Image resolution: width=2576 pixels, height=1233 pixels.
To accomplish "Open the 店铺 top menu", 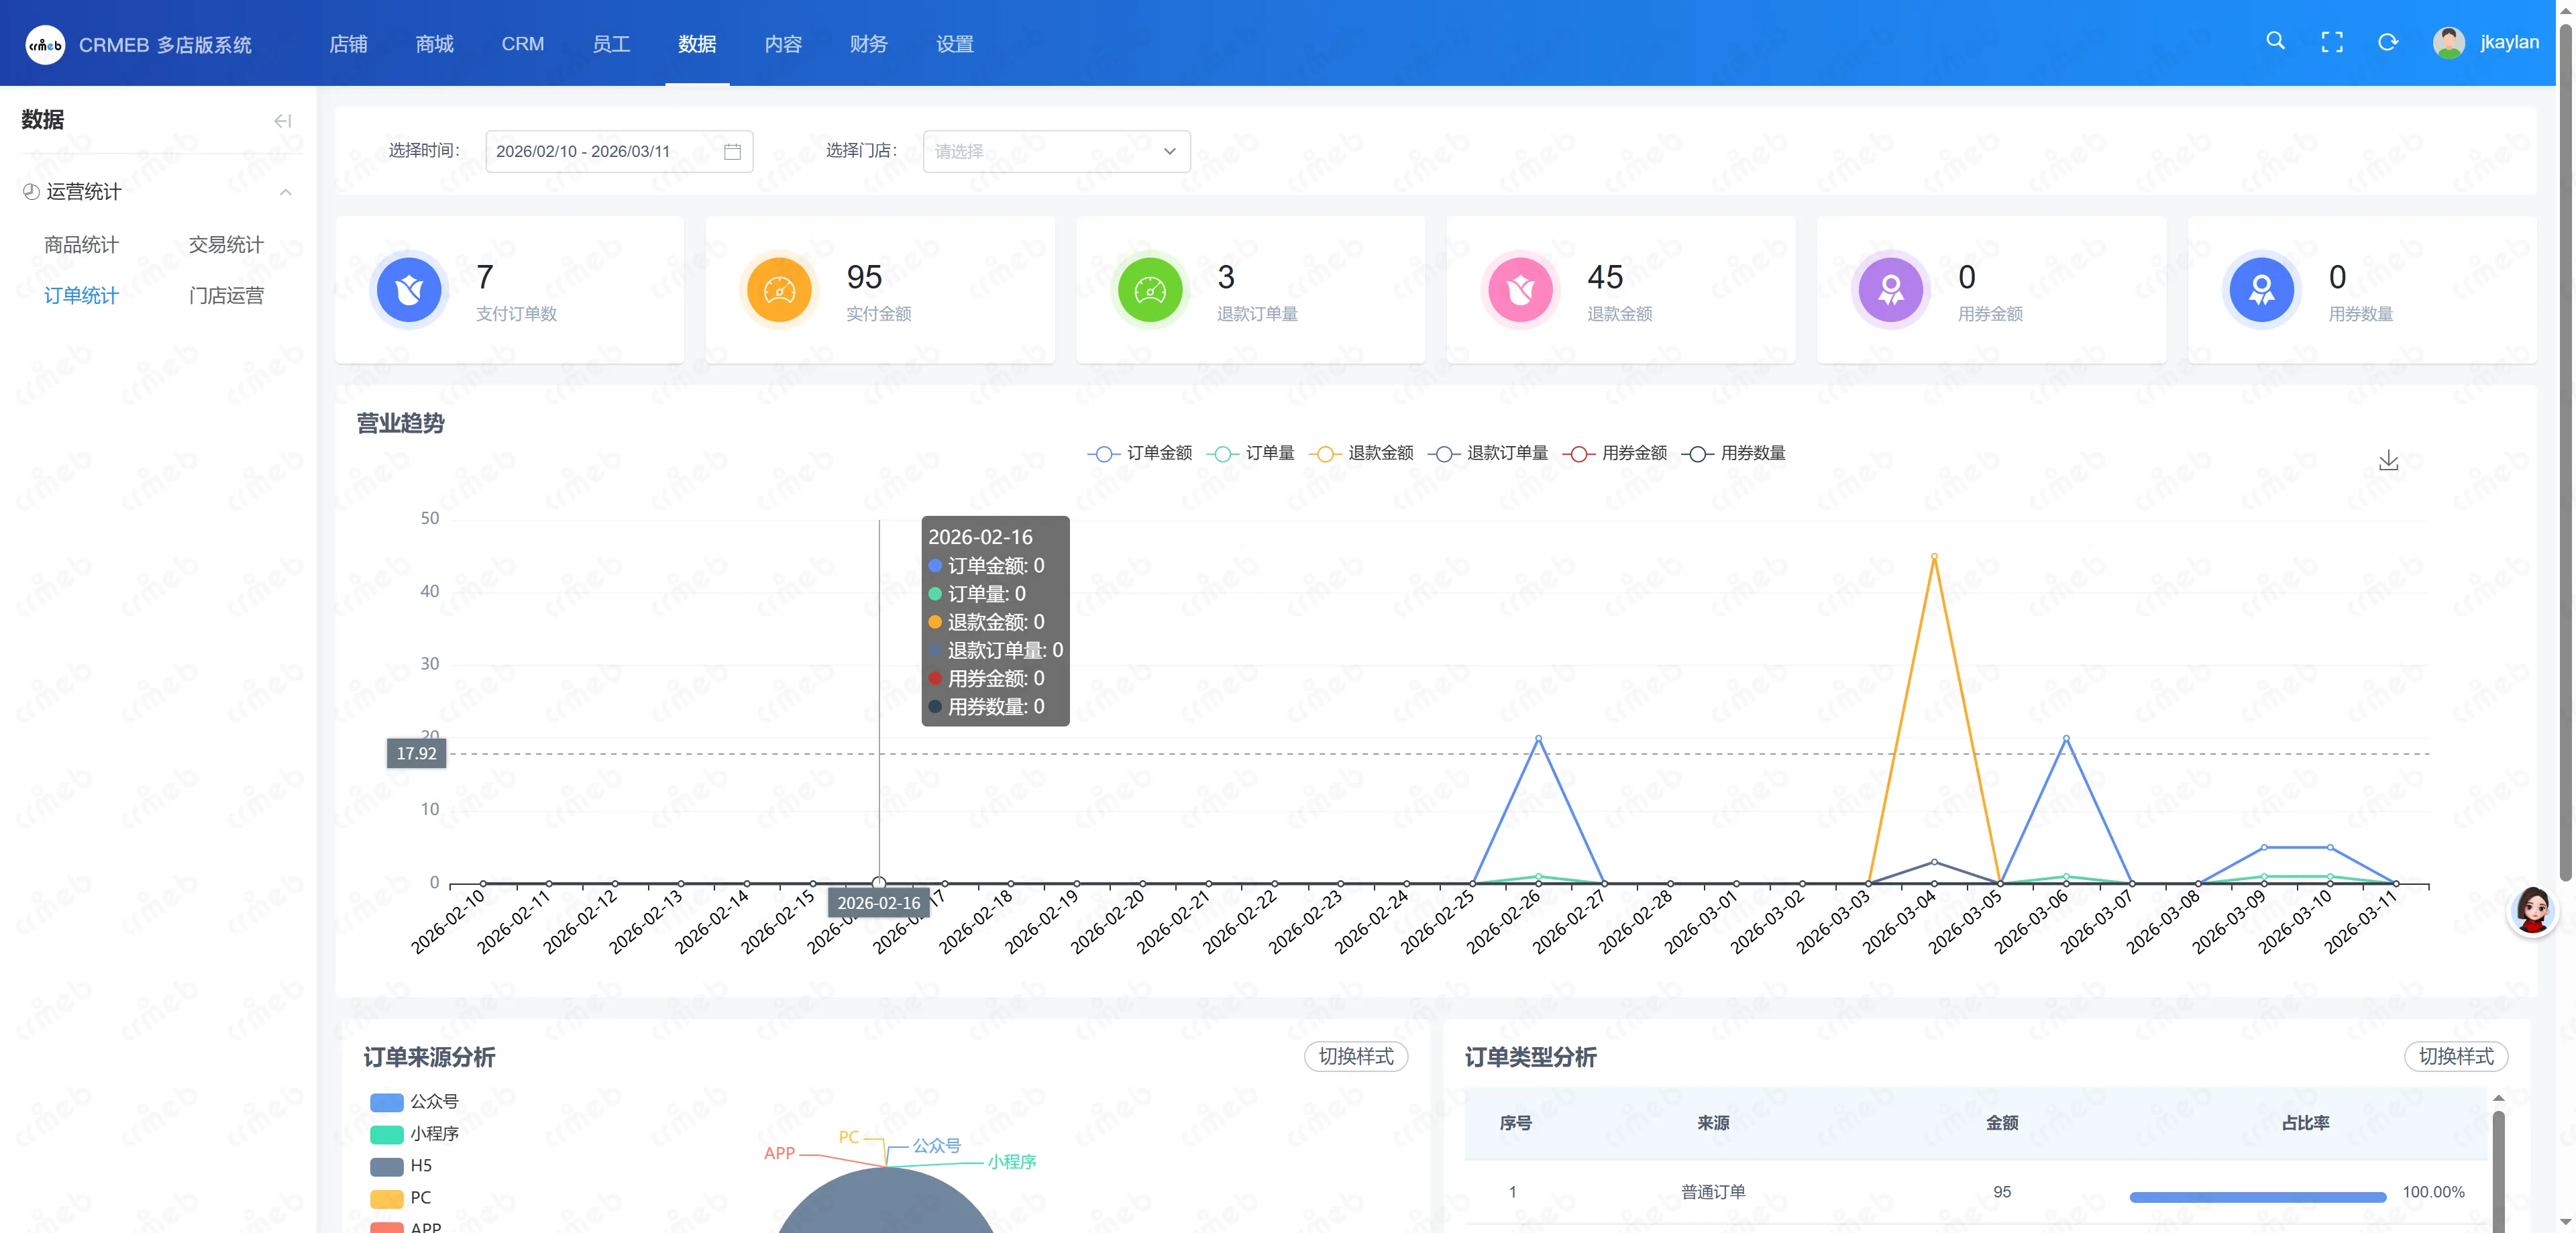I will (348, 43).
